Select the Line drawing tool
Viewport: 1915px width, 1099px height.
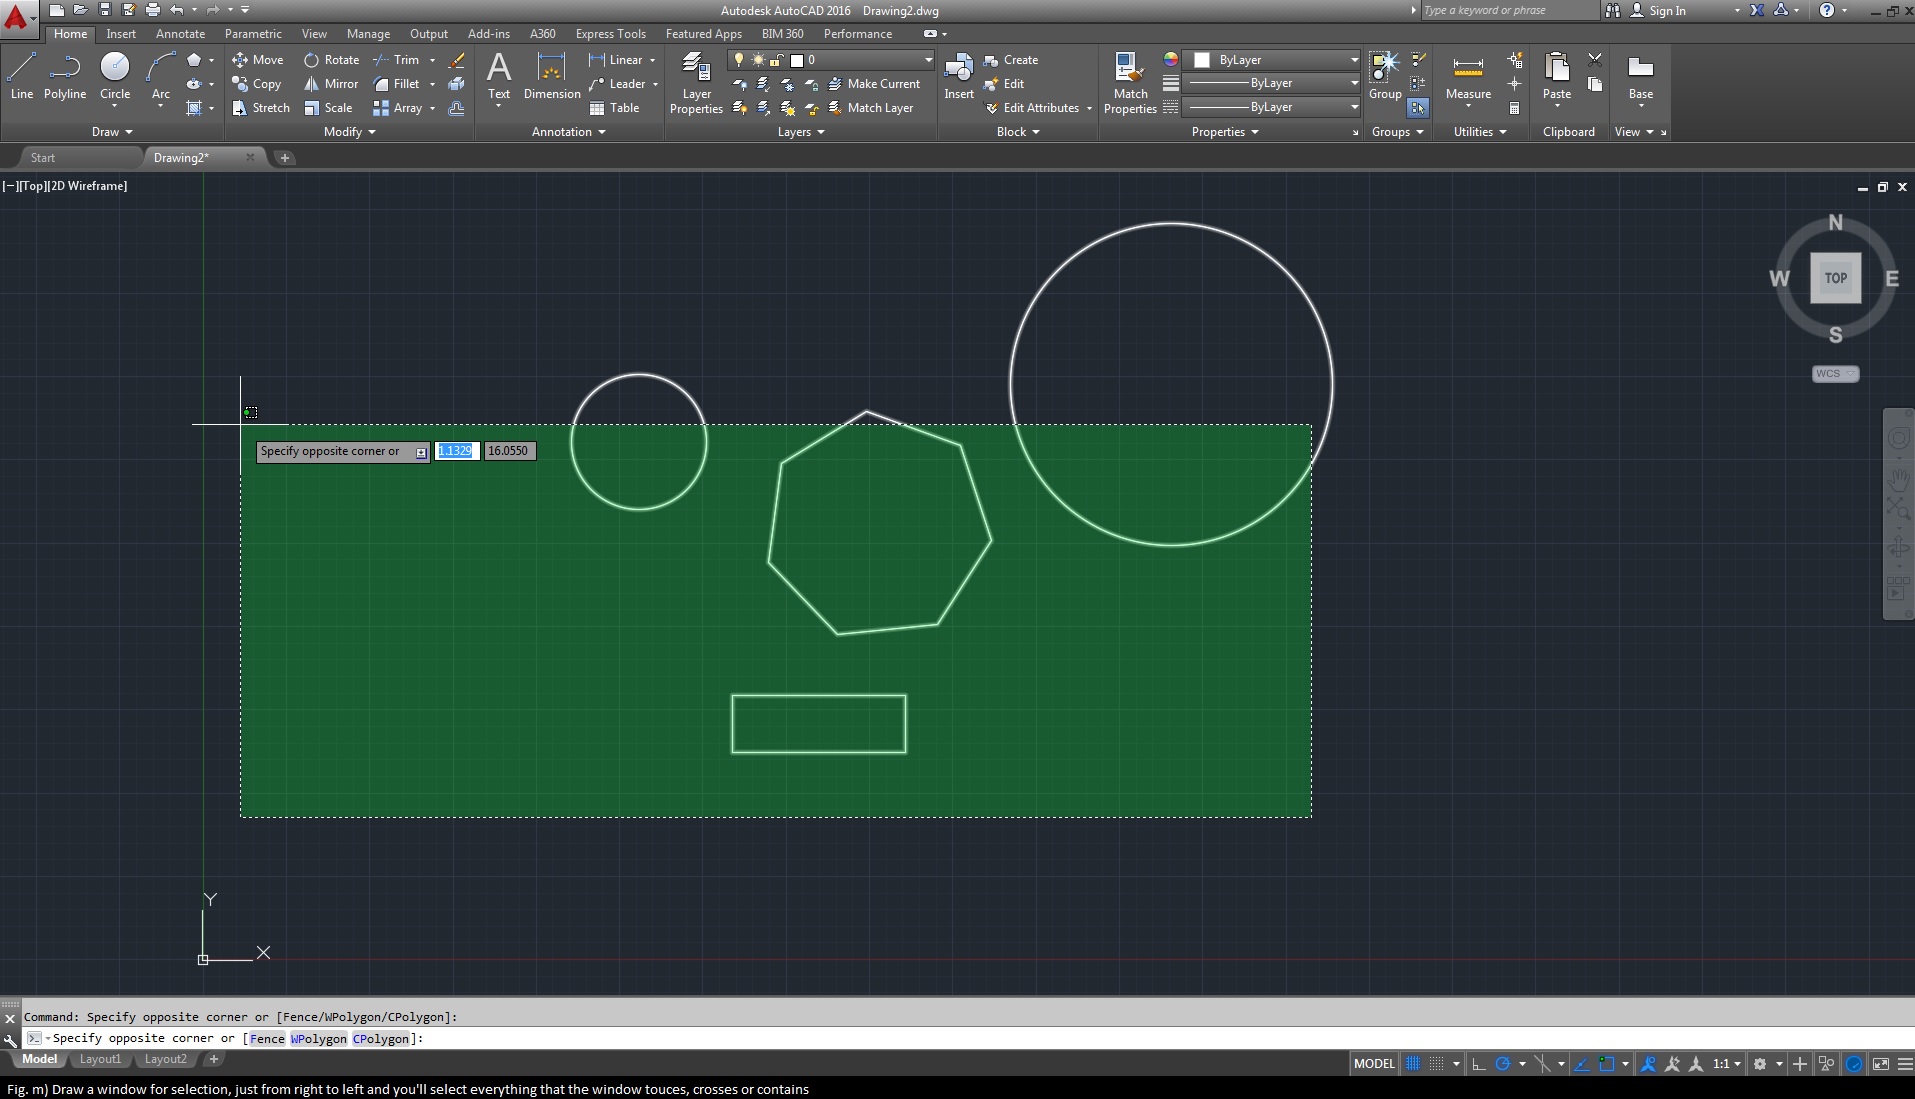pyautogui.click(x=22, y=76)
